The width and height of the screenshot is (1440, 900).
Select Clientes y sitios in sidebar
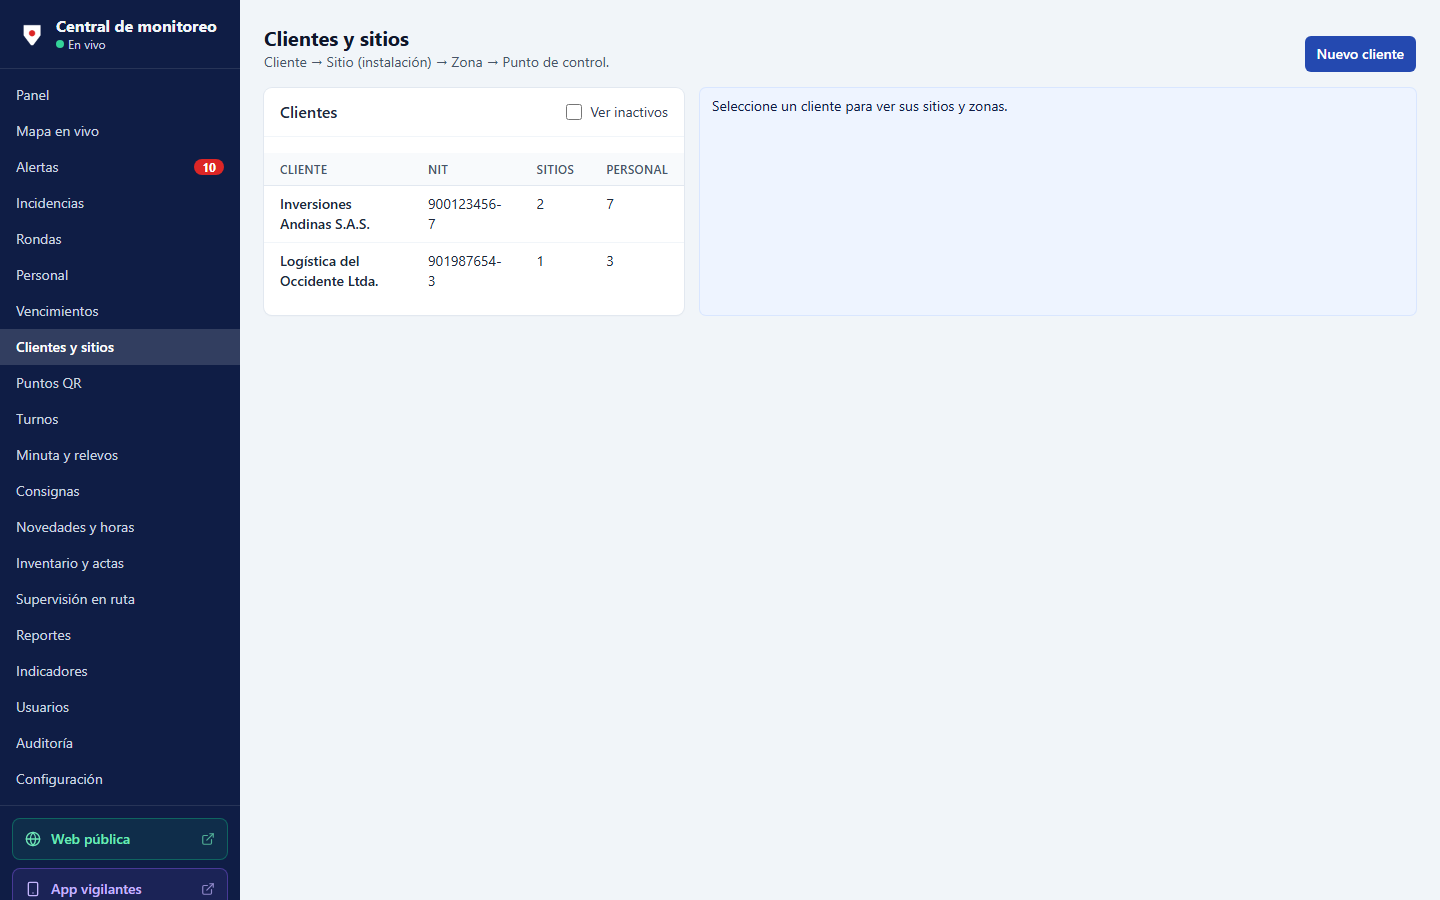pyautogui.click(x=120, y=347)
